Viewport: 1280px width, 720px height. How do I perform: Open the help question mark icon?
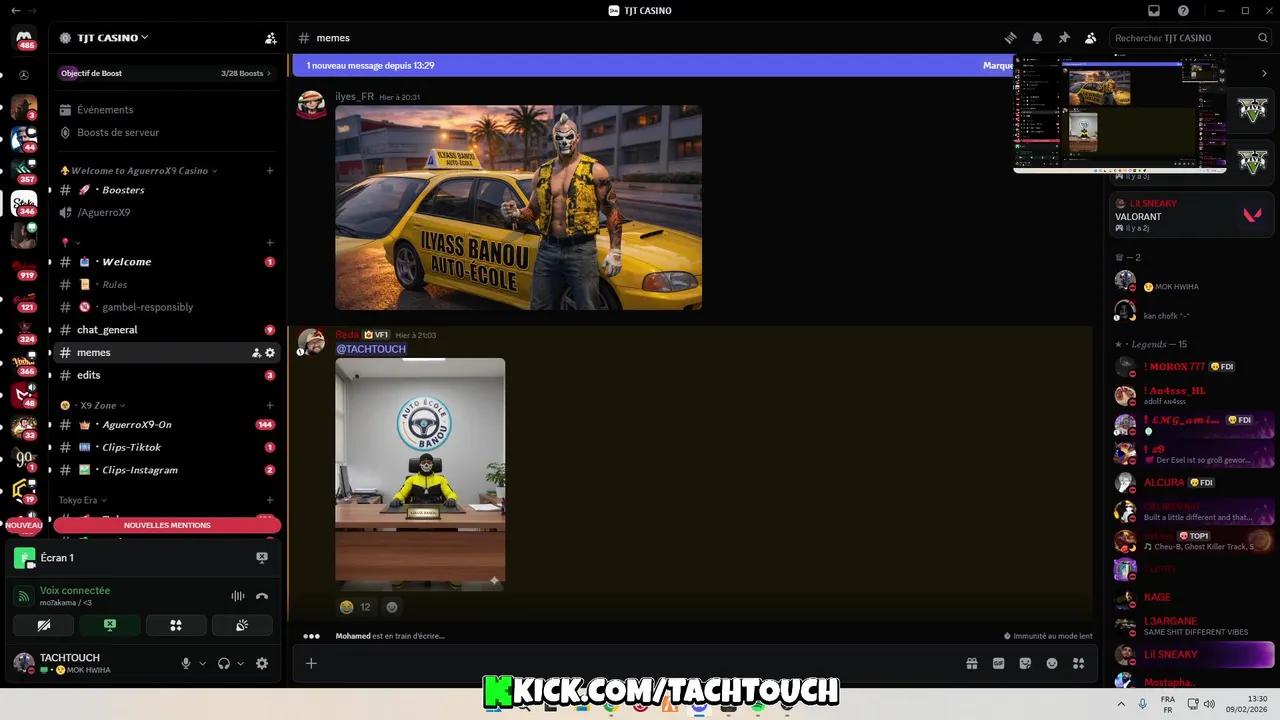1184,11
